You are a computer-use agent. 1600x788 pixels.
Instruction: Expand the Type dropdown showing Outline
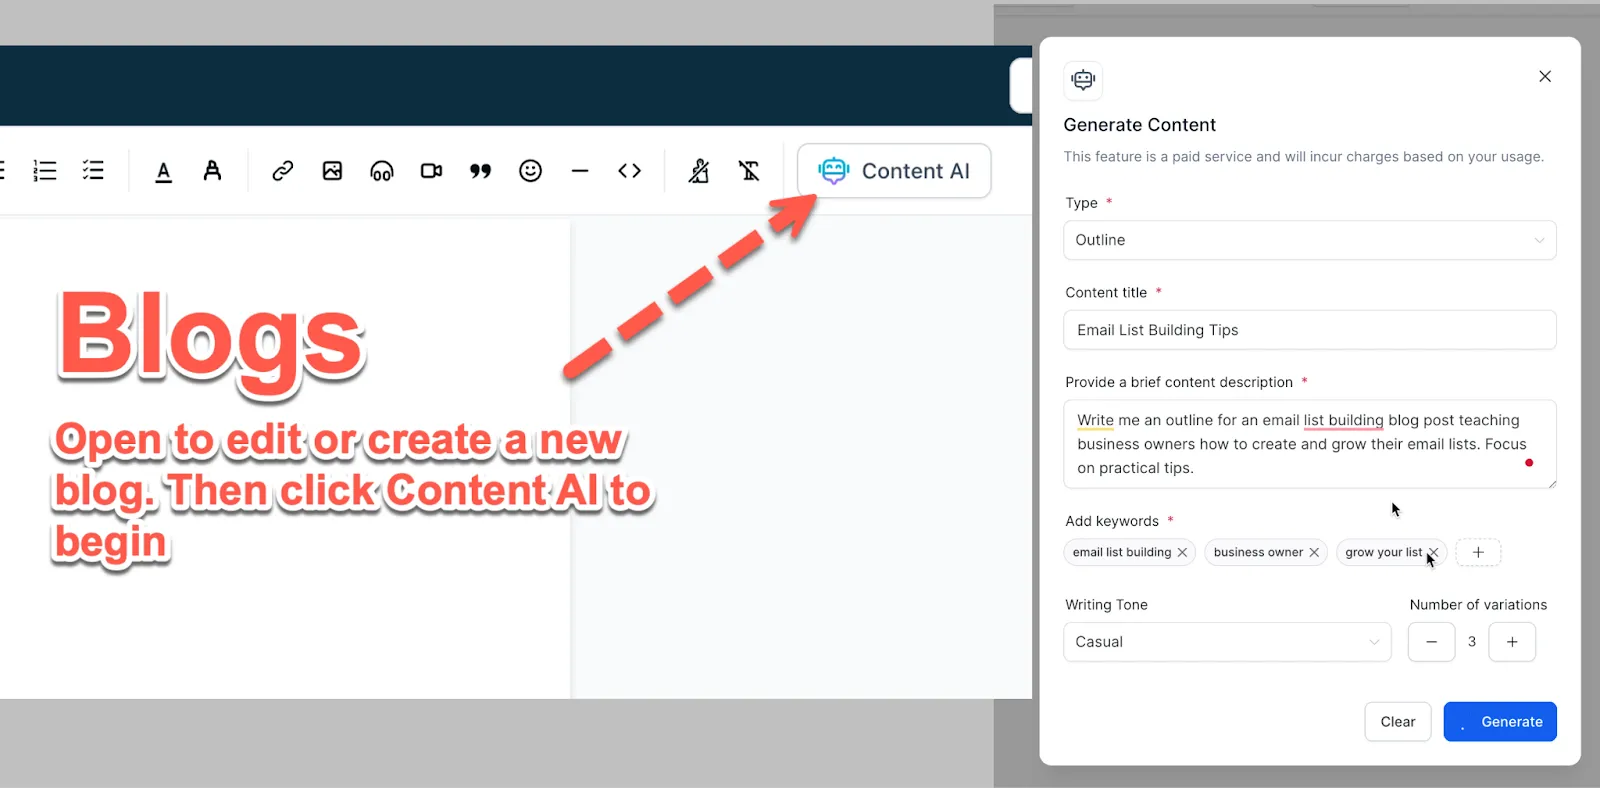point(1310,240)
